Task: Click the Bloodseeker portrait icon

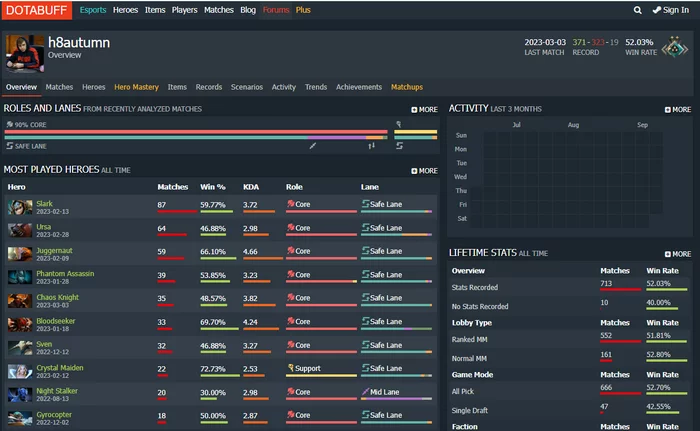Action: tap(20, 325)
